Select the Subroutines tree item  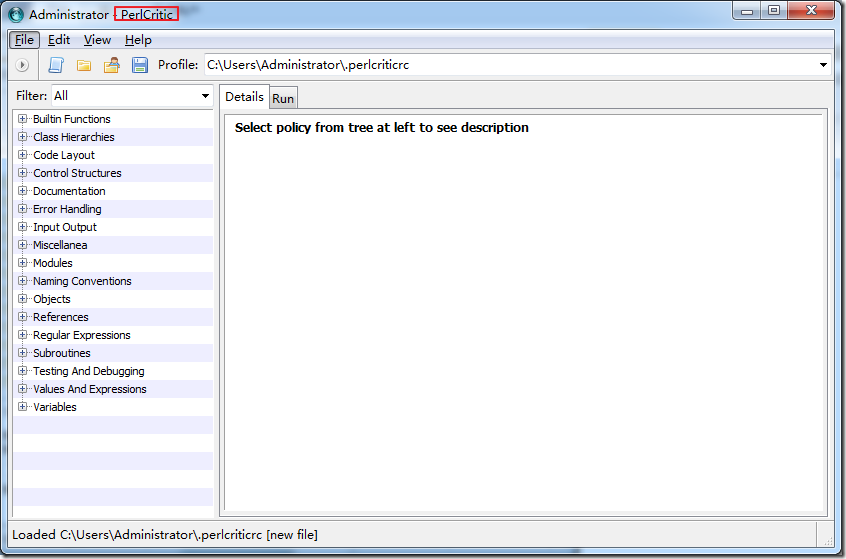(x=62, y=353)
